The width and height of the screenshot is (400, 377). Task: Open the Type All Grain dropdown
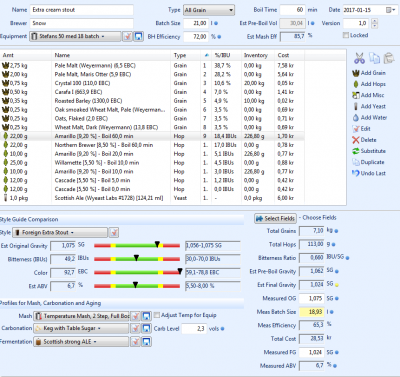[x=209, y=10]
